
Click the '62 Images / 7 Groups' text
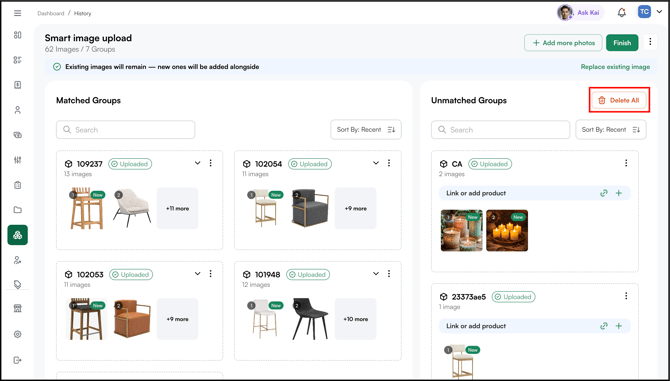click(80, 50)
